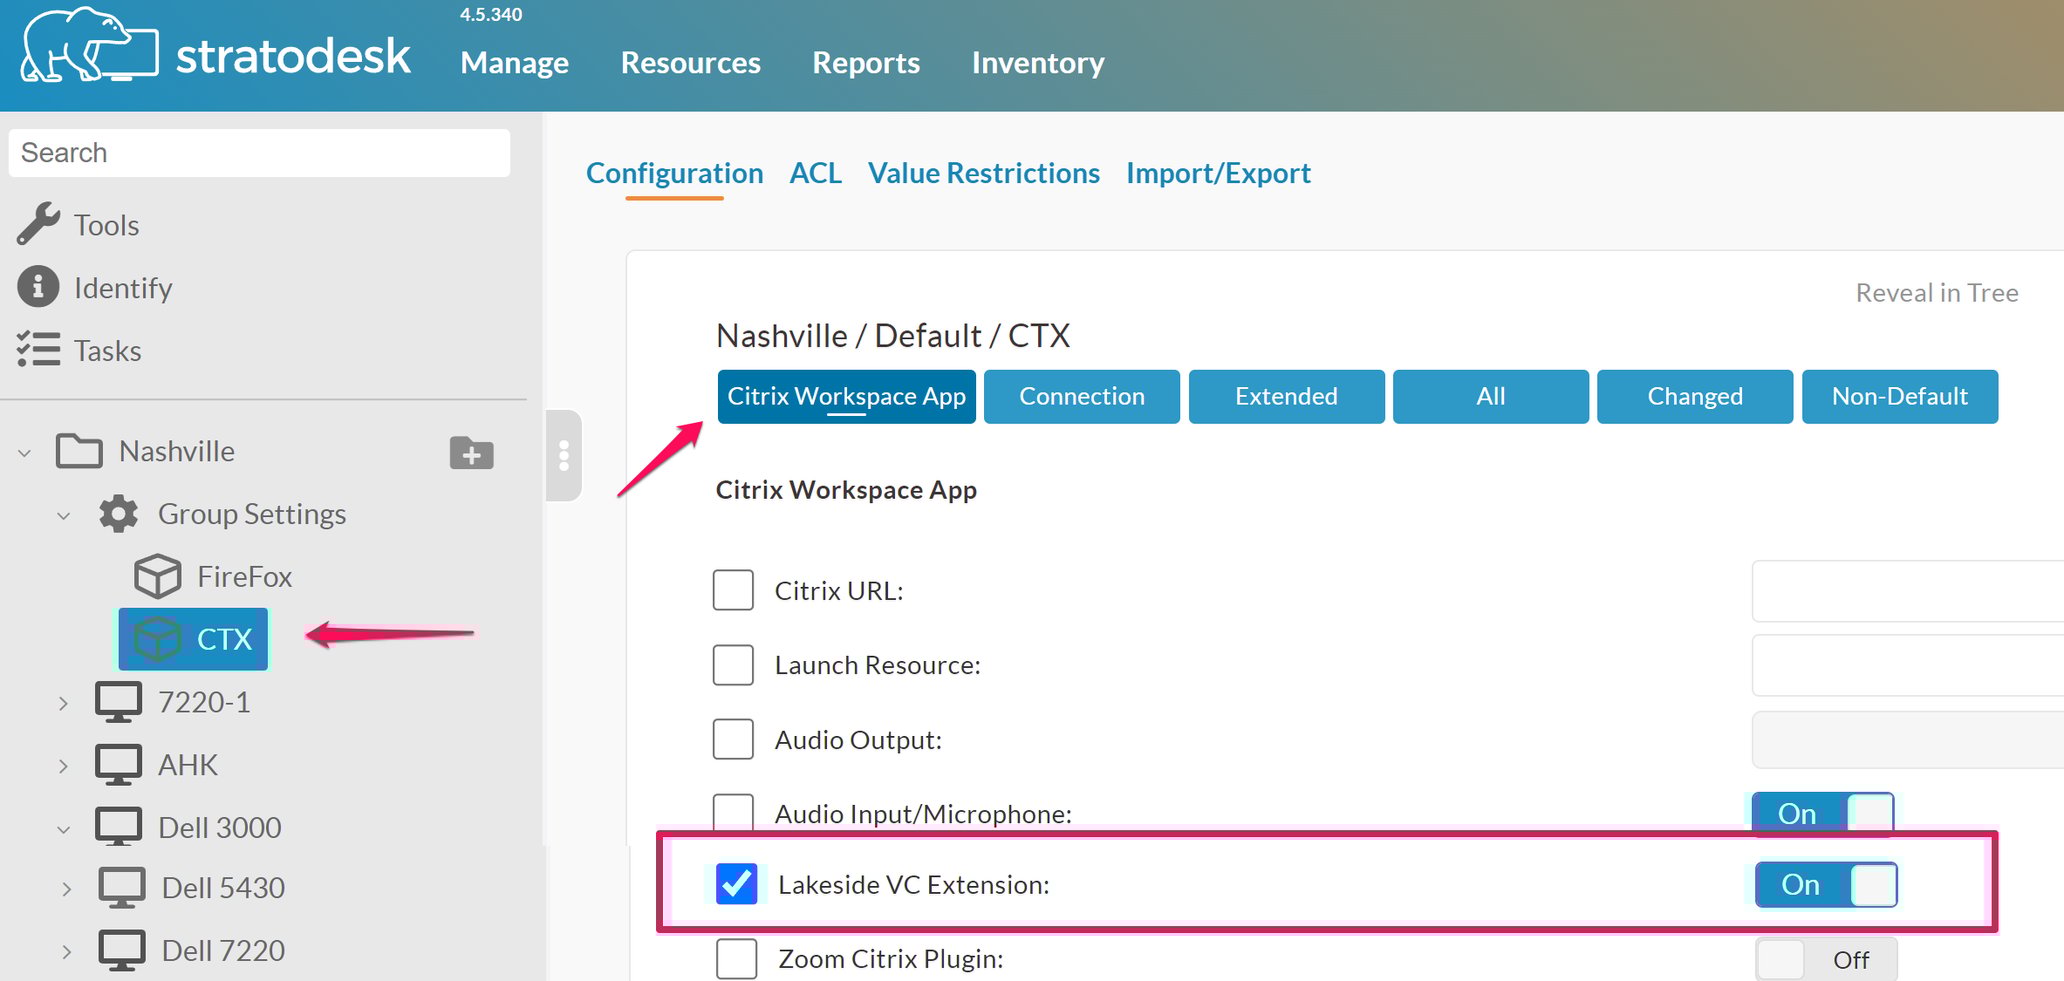Enable the Zoom Citrix Plugin toggle
Screen dimensions: 2064x981
click(1824, 958)
